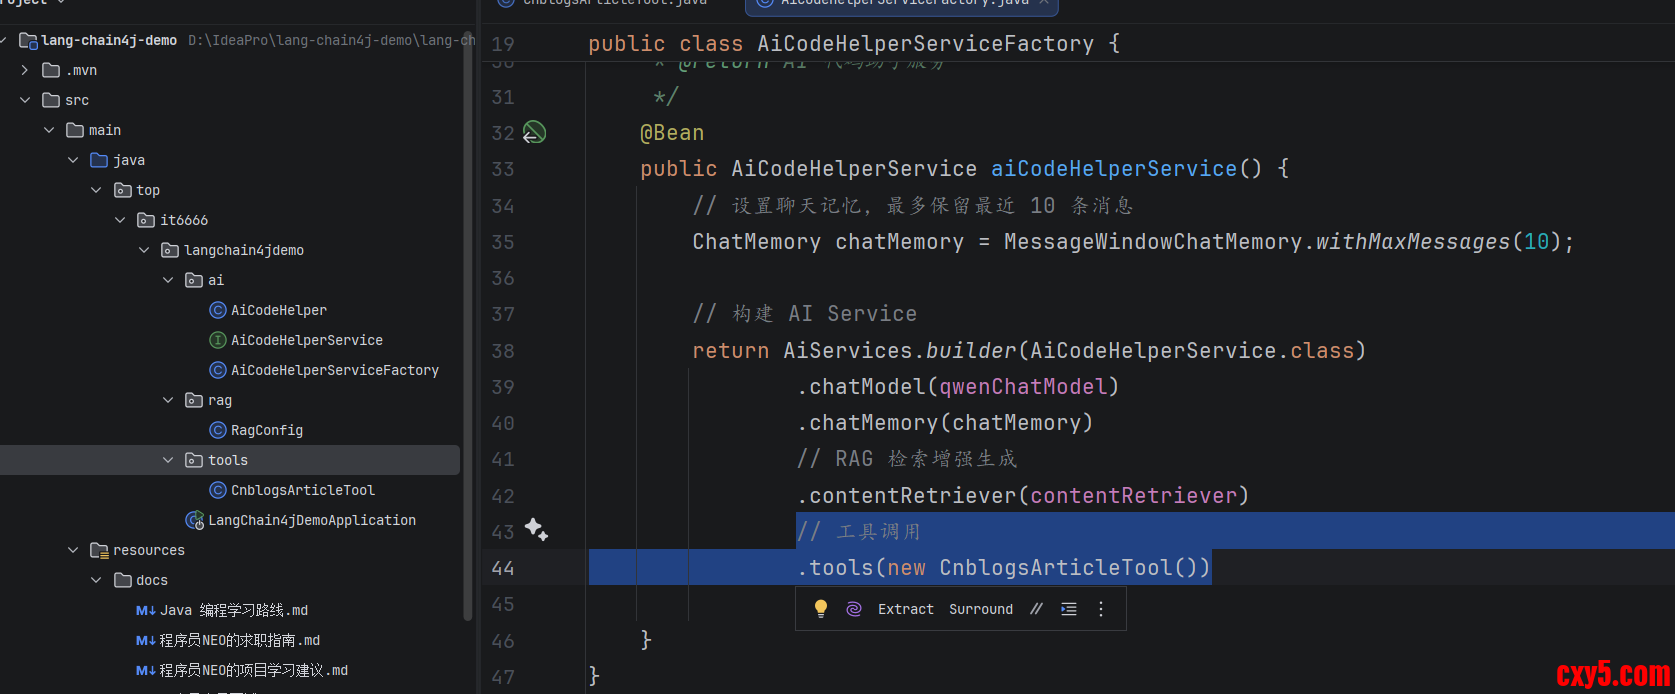This screenshot has width=1675, height=694.
Task: Collapse the tools folder
Action: 168,460
